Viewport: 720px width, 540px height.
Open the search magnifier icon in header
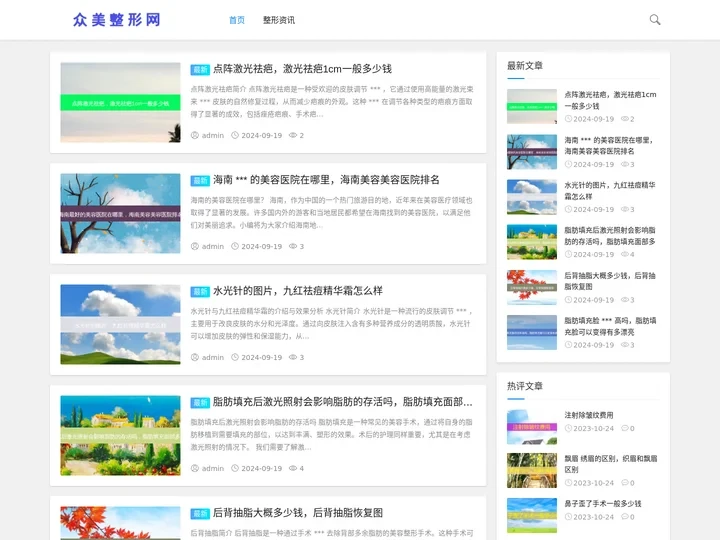pyautogui.click(x=655, y=20)
